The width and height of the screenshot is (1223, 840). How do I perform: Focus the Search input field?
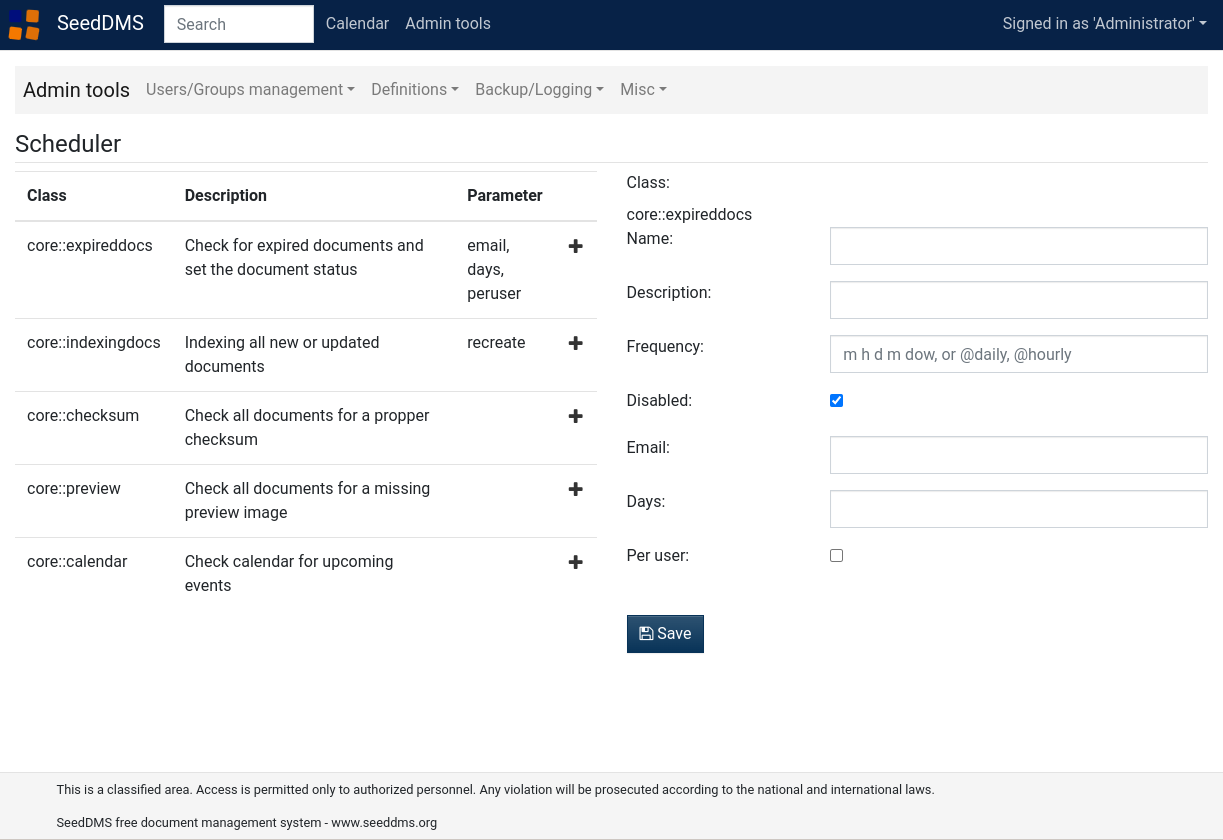tap(238, 24)
